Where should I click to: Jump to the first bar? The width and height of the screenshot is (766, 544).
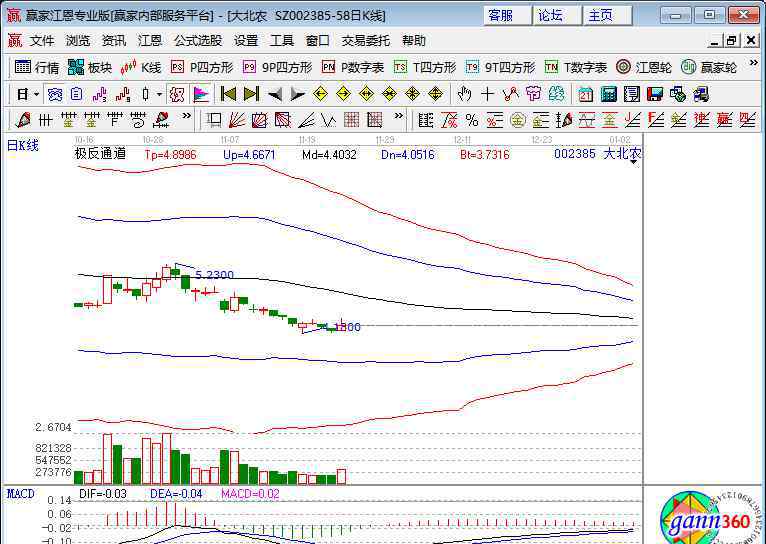click(x=228, y=94)
